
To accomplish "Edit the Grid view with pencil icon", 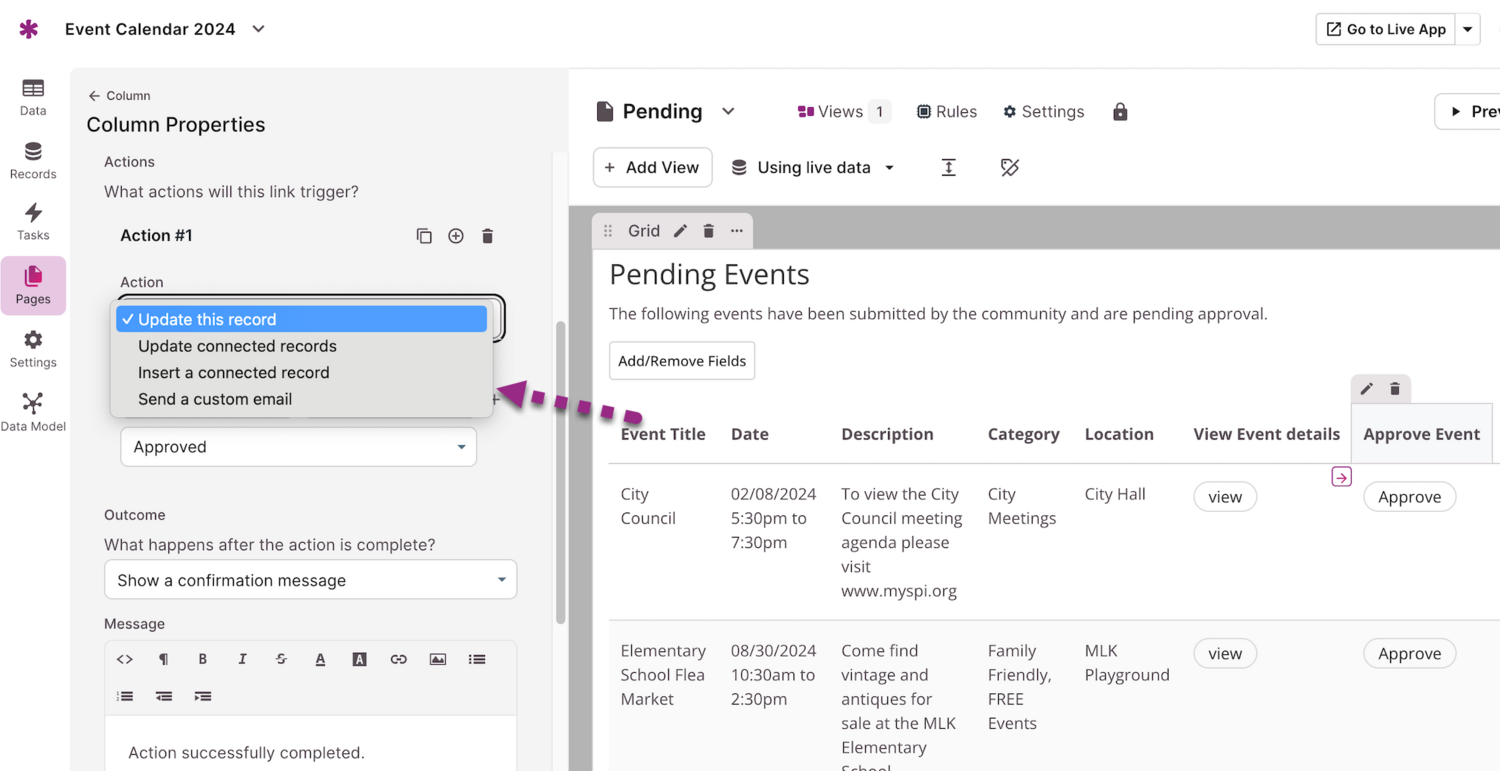I will 680,231.
